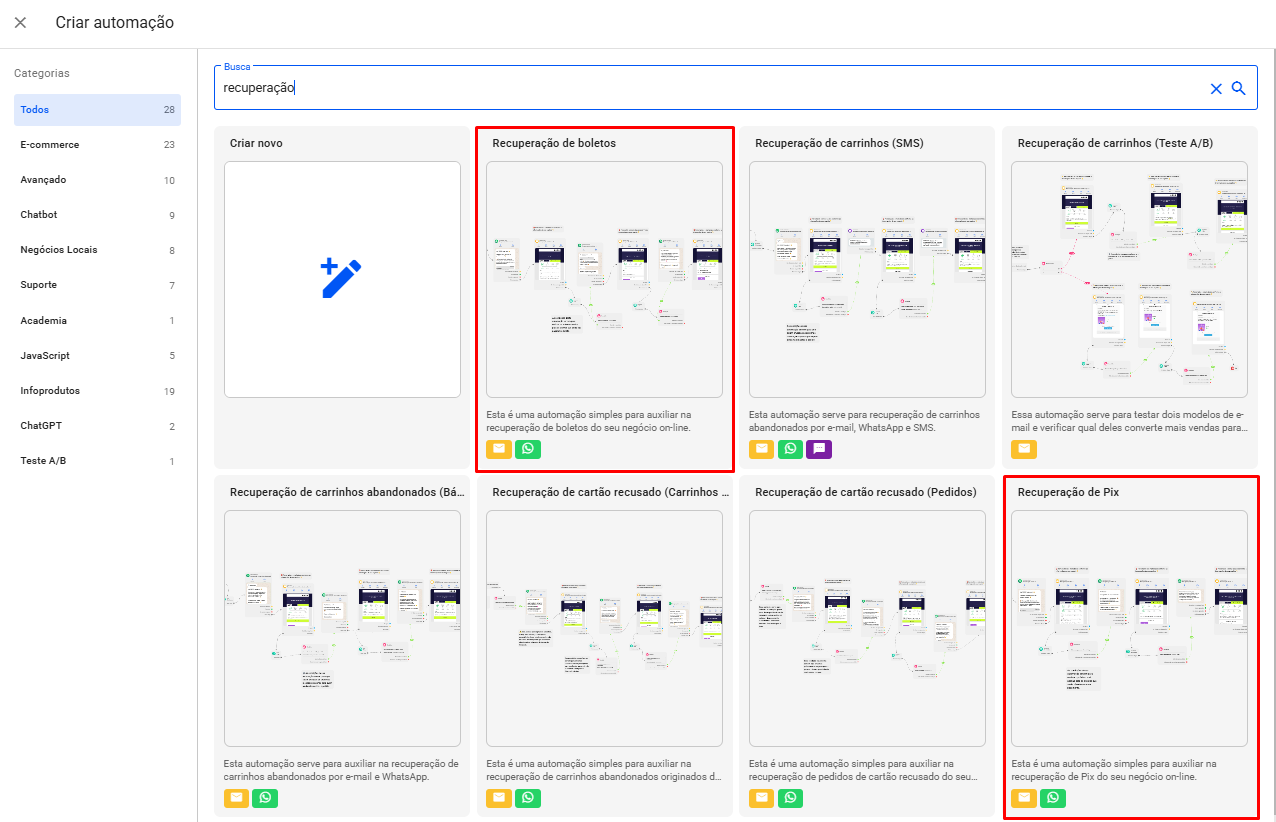Close the Criar automação dialog
1276x822 pixels.
[x=20, y=22]
